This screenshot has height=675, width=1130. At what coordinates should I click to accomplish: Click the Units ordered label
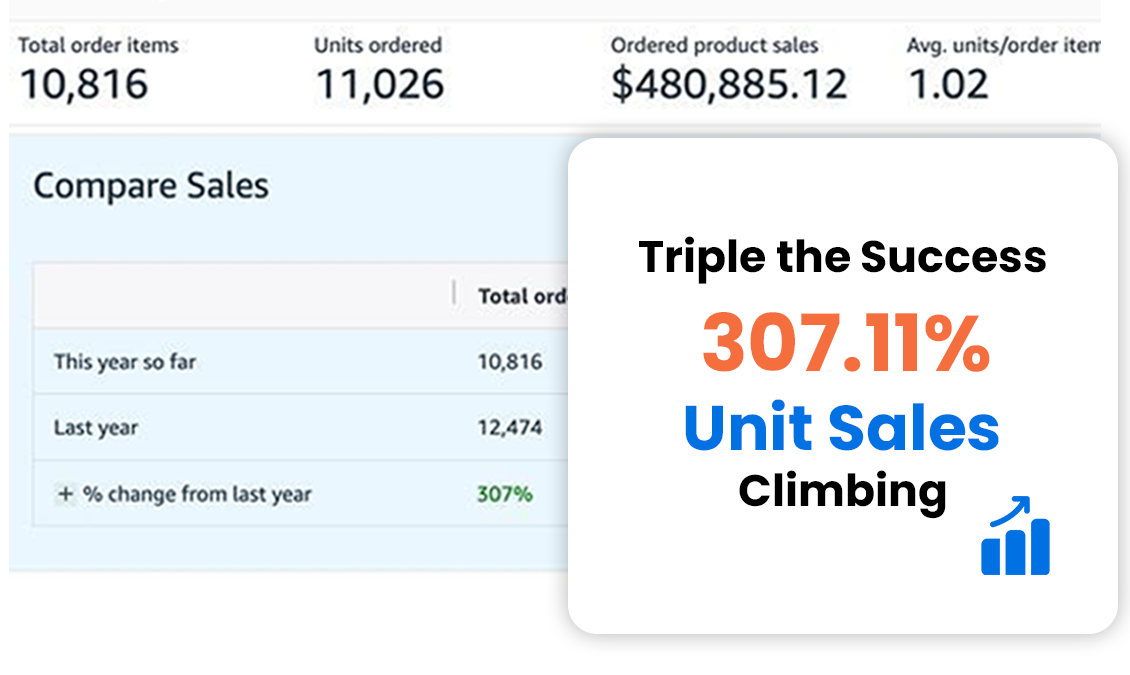tap(377, 45)
